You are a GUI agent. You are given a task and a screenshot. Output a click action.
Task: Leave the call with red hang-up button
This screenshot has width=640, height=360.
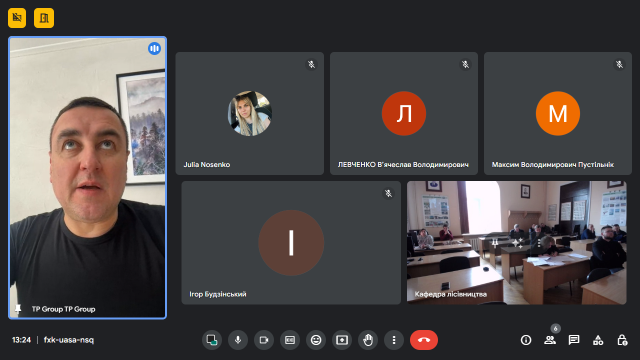click(x=424, y=340)
